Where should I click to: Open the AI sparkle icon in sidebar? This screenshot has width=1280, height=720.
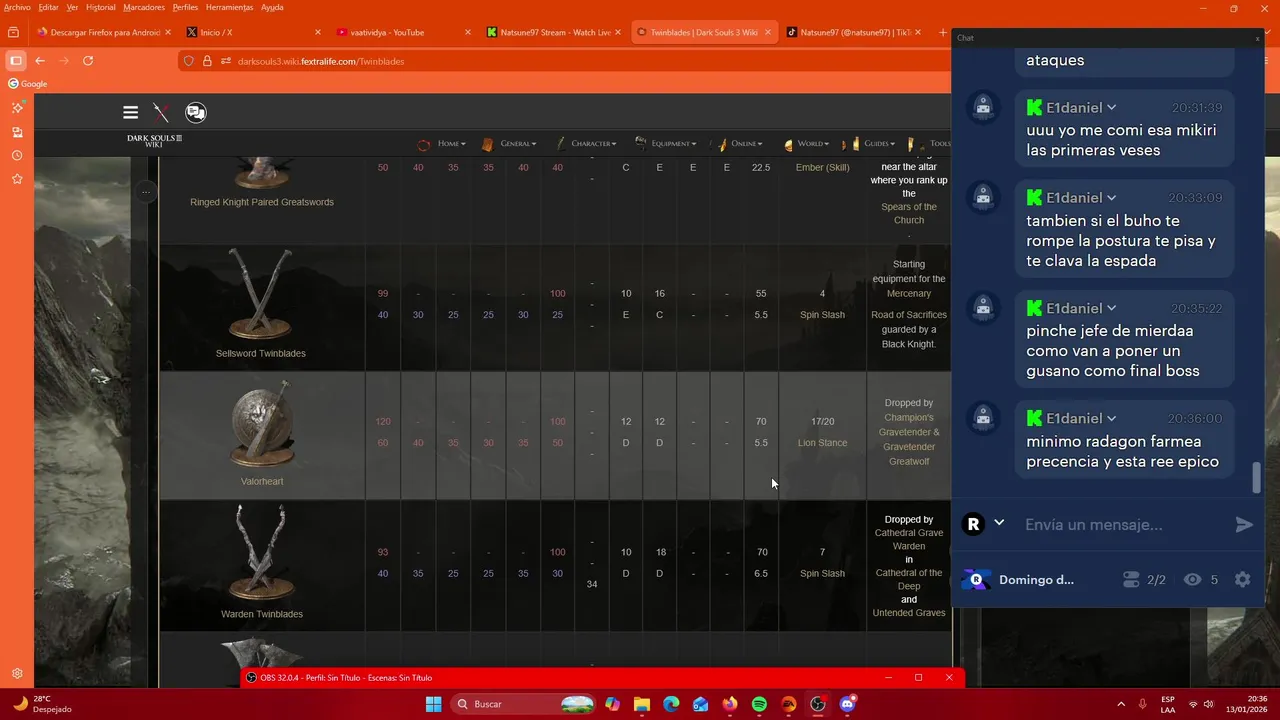point(17,108)
